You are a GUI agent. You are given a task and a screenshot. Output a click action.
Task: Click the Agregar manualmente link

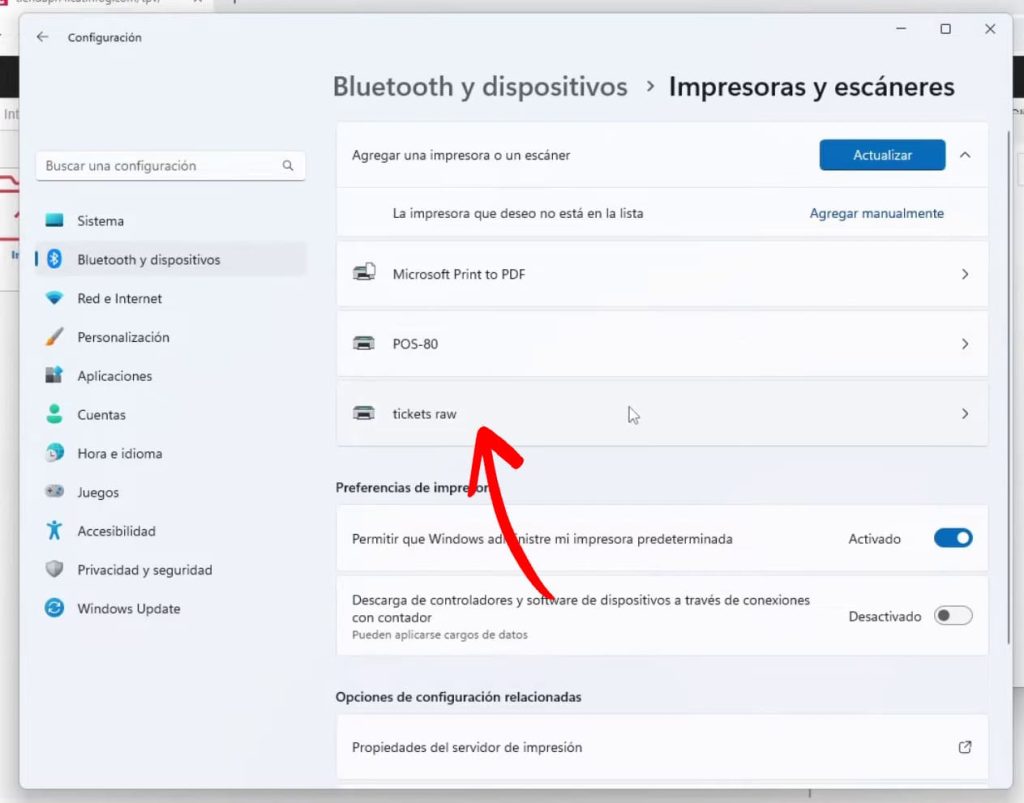pyautogui.click(x=876, y=213)
